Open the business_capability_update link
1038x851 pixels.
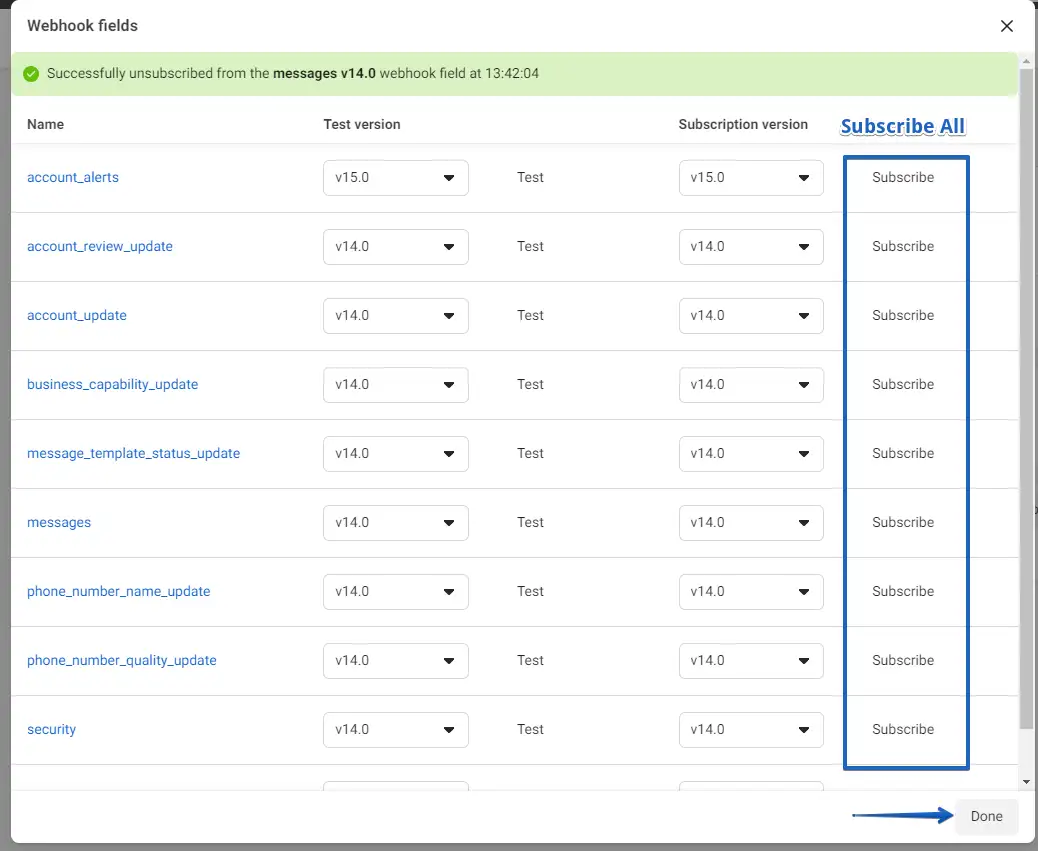click(112, 385)
